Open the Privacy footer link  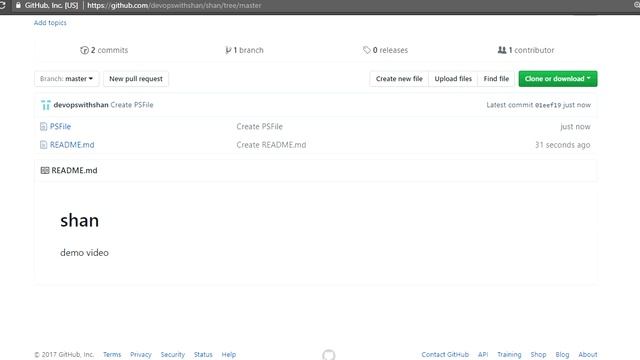(x=141, y=355)
